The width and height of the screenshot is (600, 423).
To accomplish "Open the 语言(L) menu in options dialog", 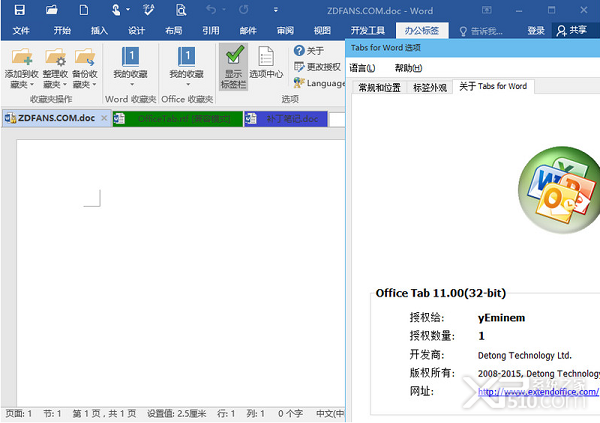I will coord(362,68).
